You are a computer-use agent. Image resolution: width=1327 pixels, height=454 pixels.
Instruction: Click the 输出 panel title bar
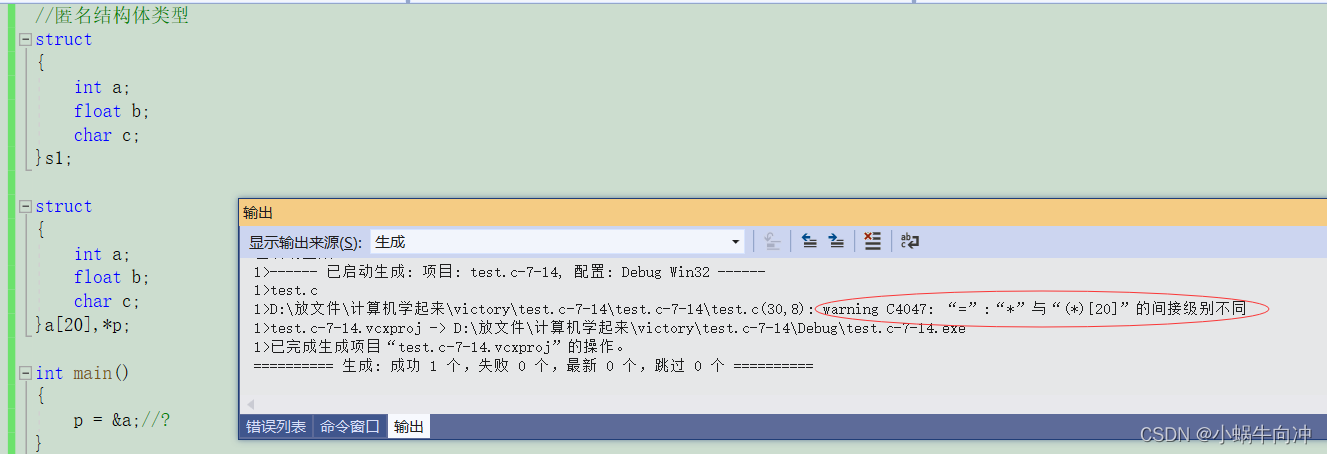pyautogui.click(x=783, y=212)
